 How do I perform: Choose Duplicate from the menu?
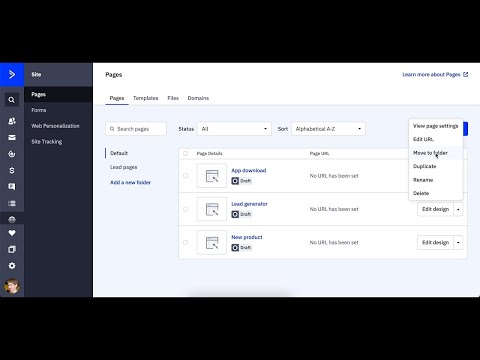pos(435,166)
